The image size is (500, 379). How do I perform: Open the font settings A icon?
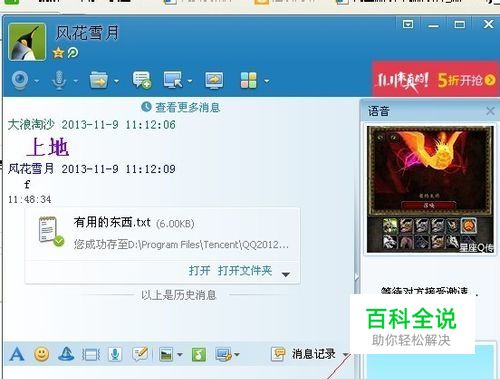pyautogui.click(x=17, y=354)
